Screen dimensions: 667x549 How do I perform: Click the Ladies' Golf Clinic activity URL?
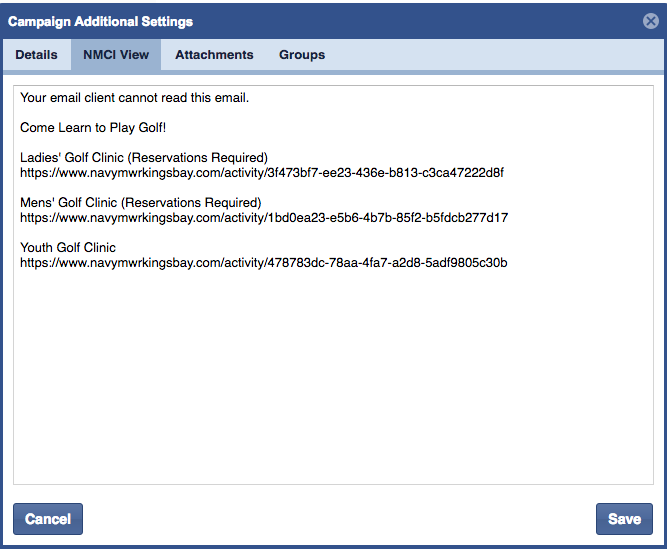262,173
